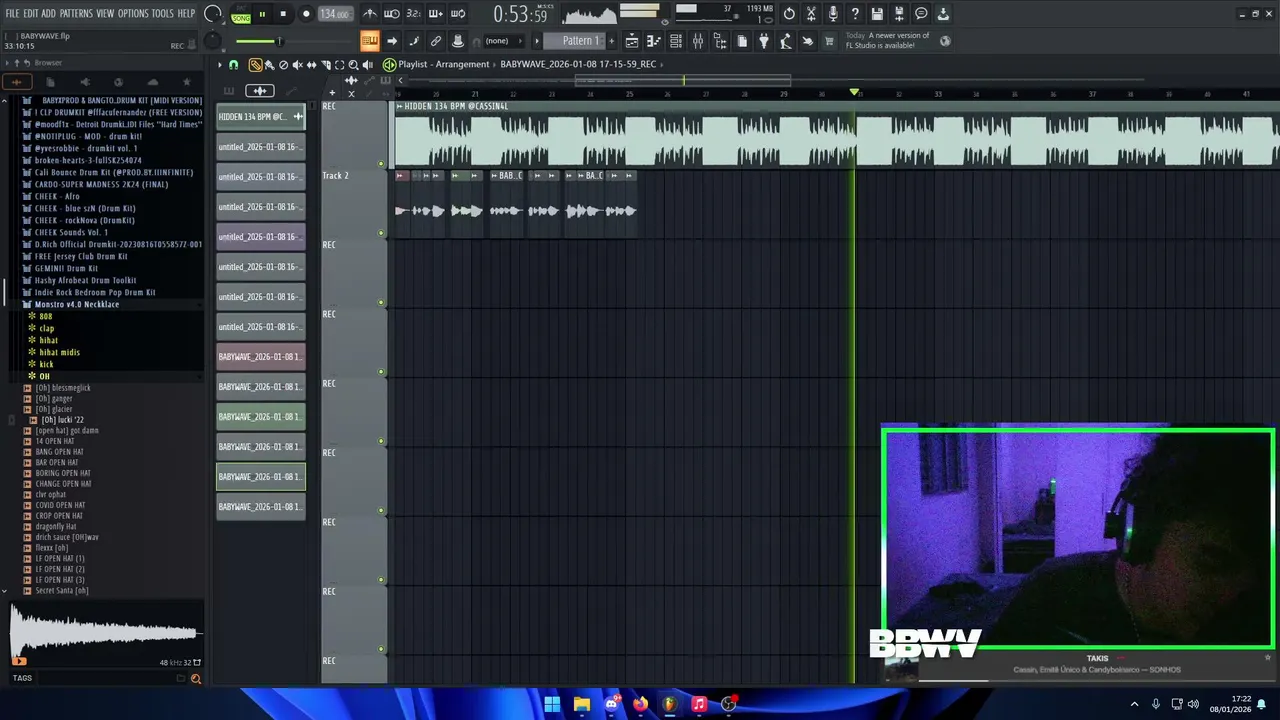Open the EDIT menu
The height and width of the screenshot is (720, 1280).
pyautogui.click(x=31, y=13)
